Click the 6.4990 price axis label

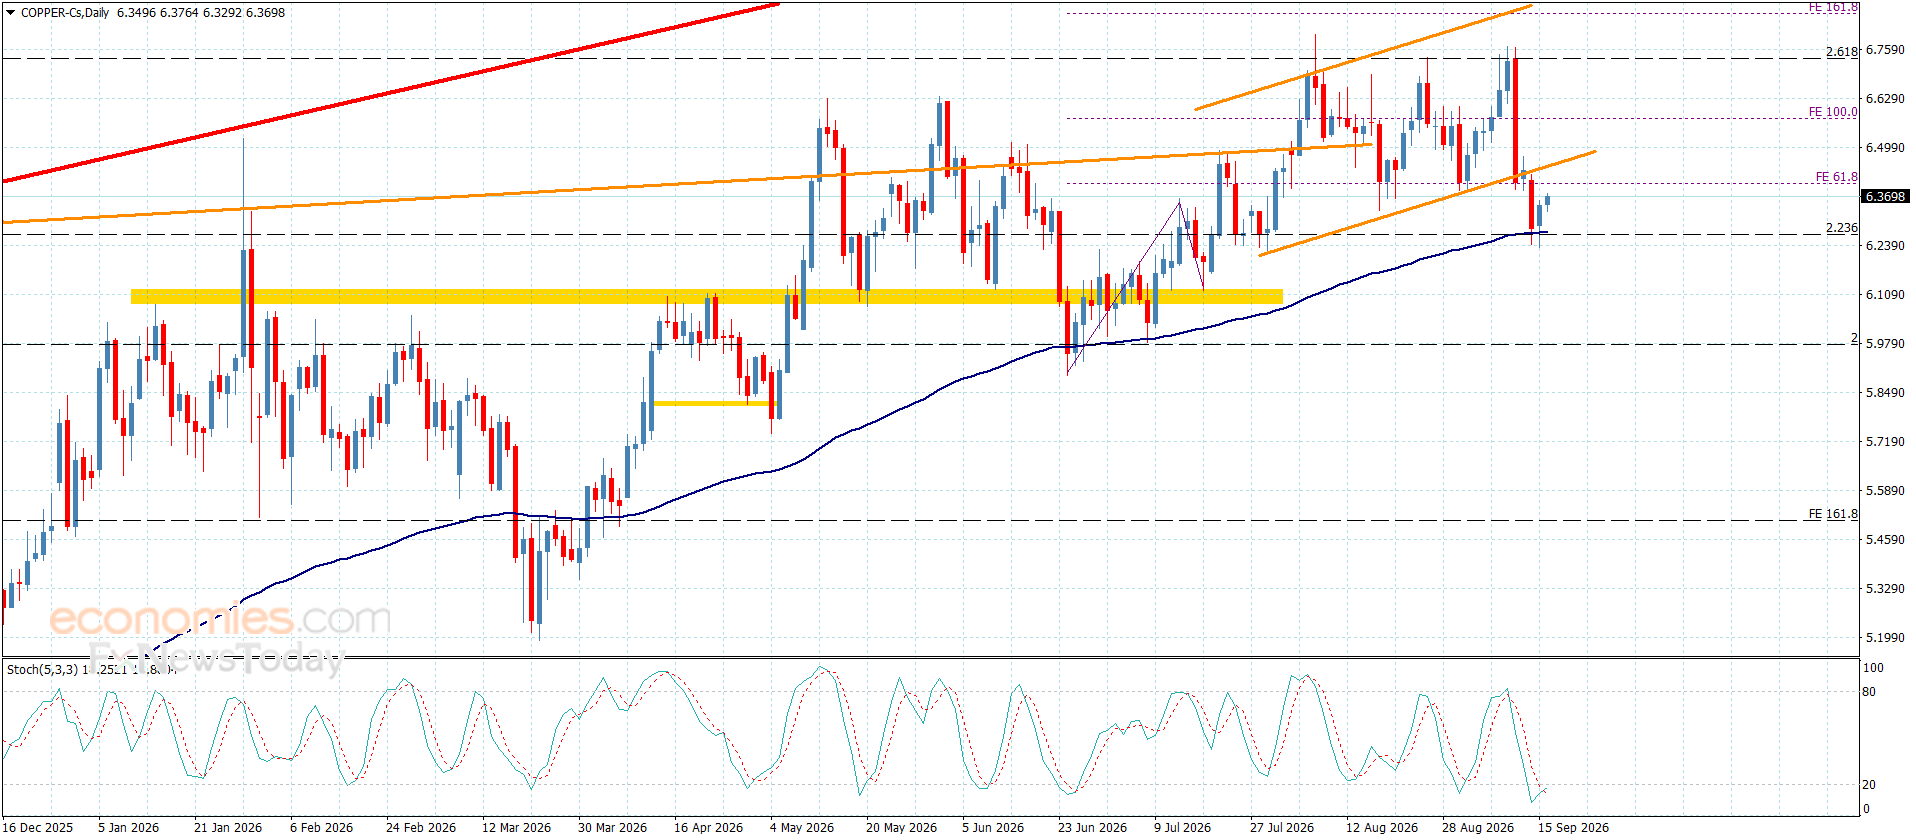pyautogui.click(x=1885, y=148)
